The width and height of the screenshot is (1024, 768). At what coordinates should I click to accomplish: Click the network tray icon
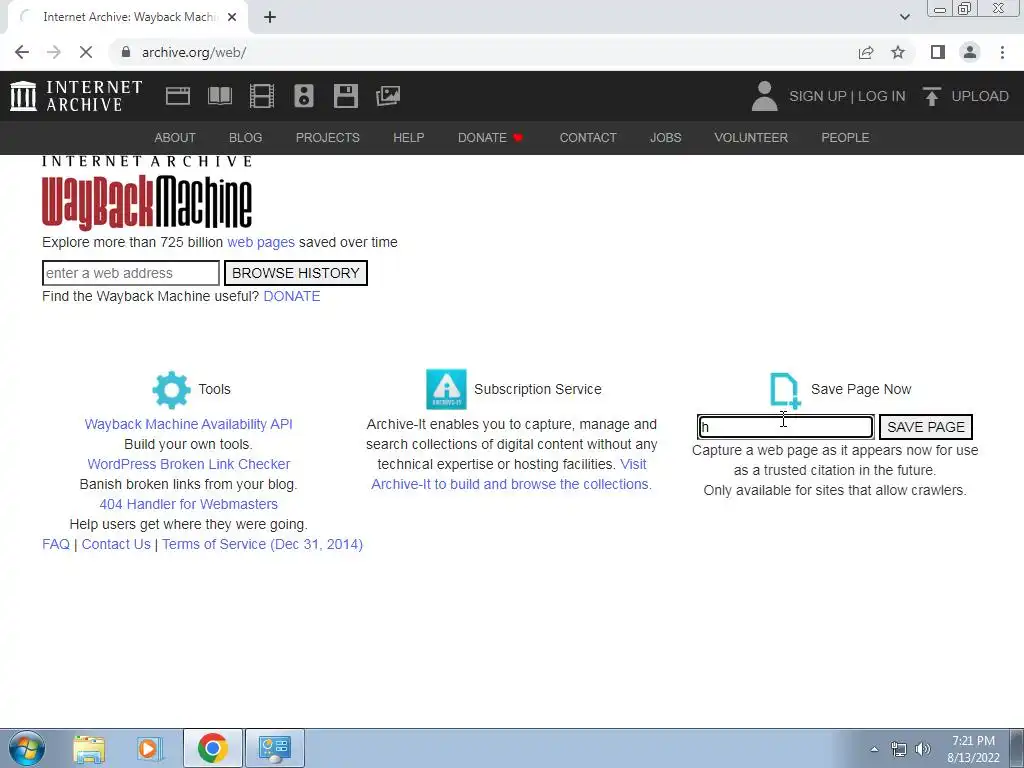coord(899,749)
